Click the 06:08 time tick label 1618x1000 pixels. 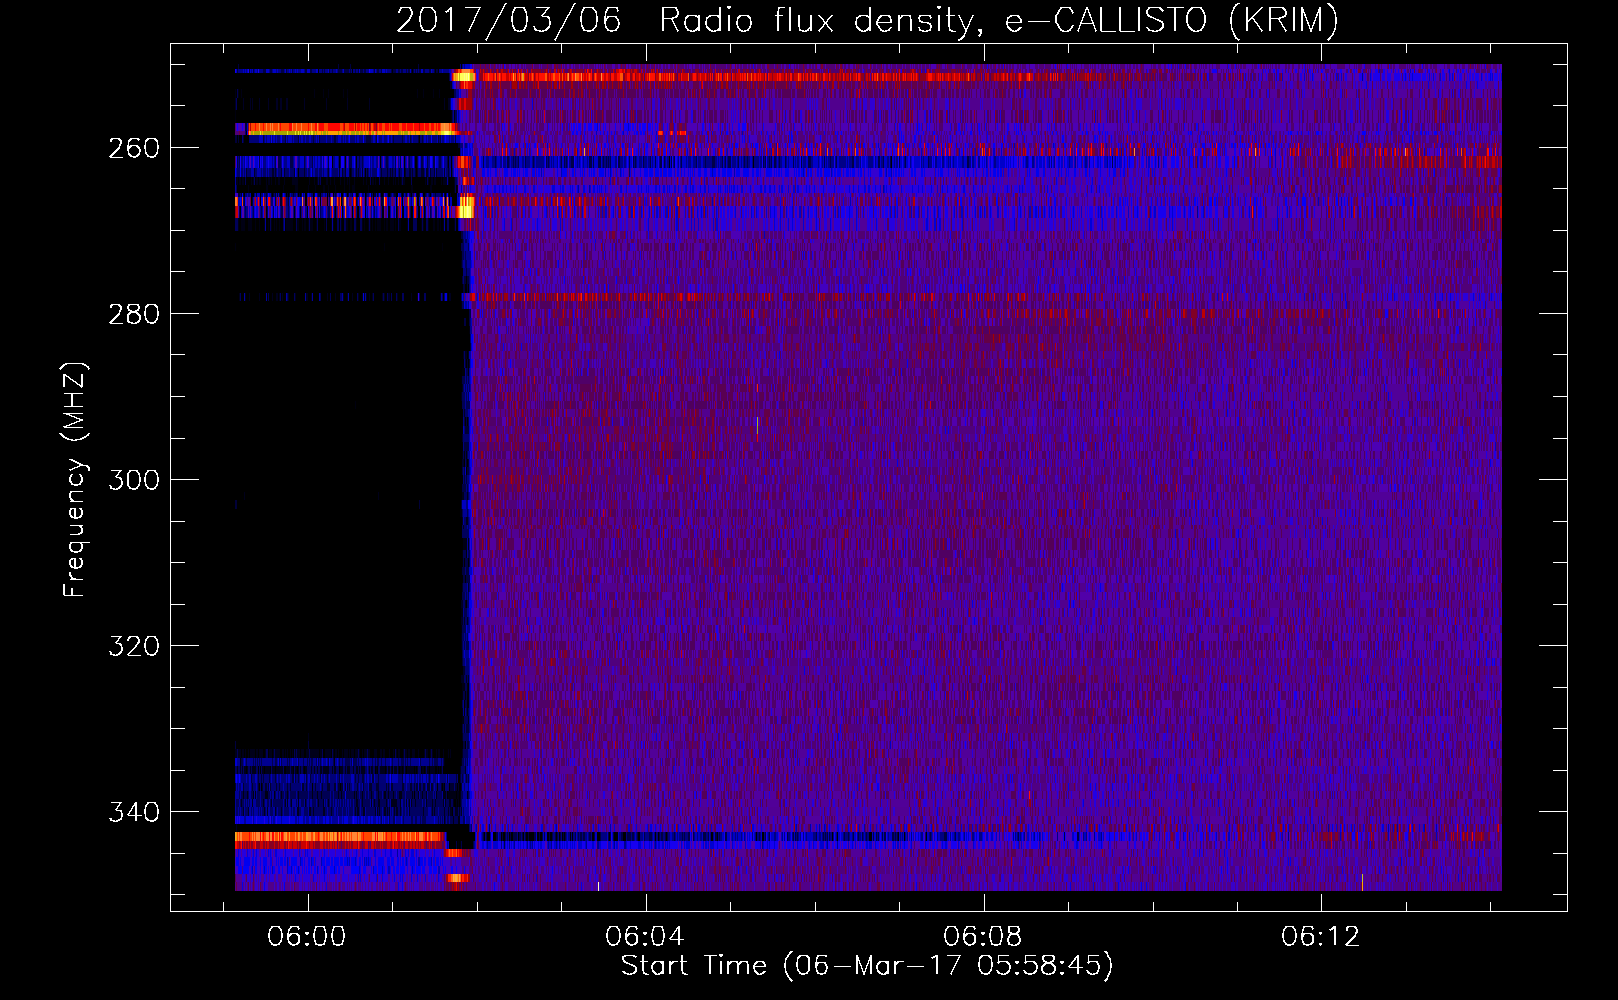click(983, 937)
